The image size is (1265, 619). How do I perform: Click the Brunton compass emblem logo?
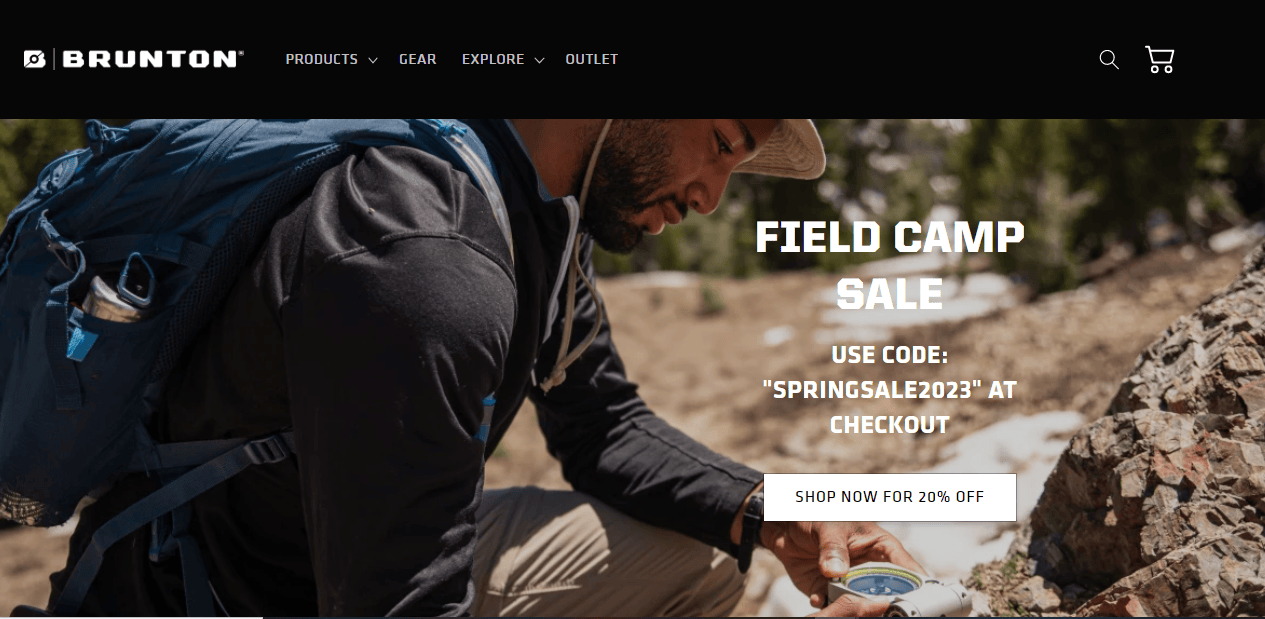(x=35, y=60)
